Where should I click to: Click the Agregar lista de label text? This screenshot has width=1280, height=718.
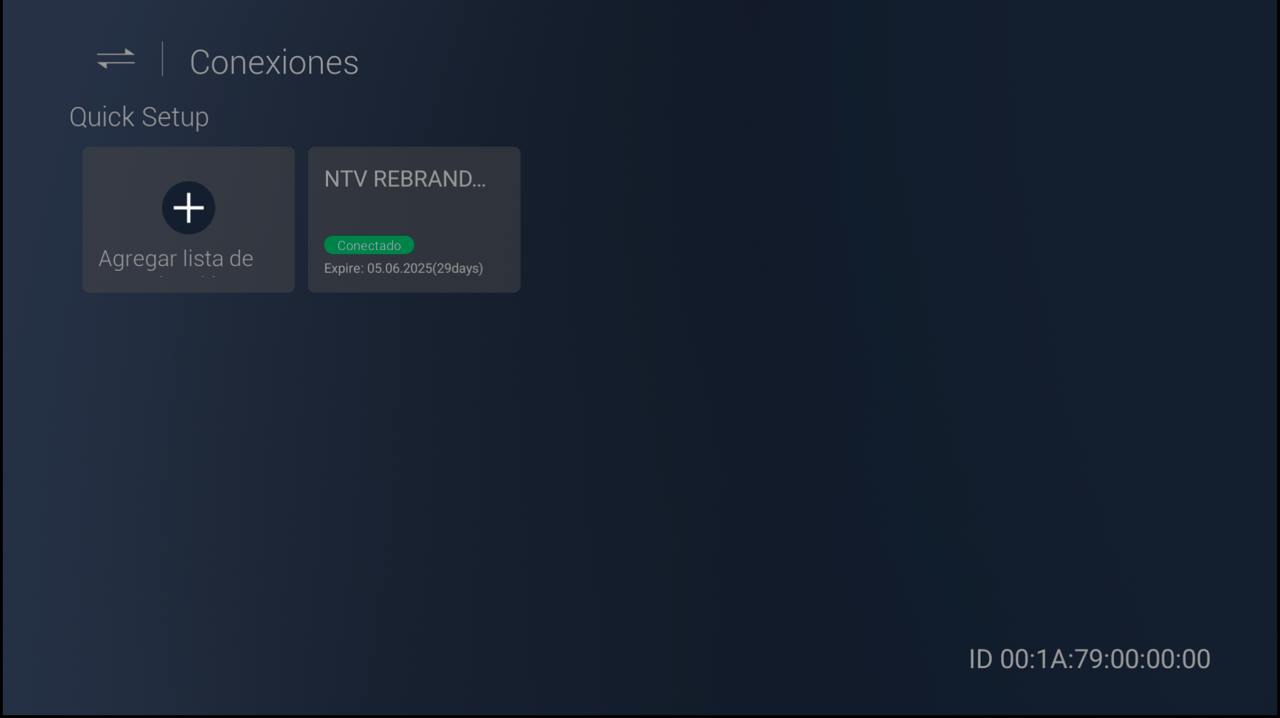pyautogui.click(x=176, y=259)
